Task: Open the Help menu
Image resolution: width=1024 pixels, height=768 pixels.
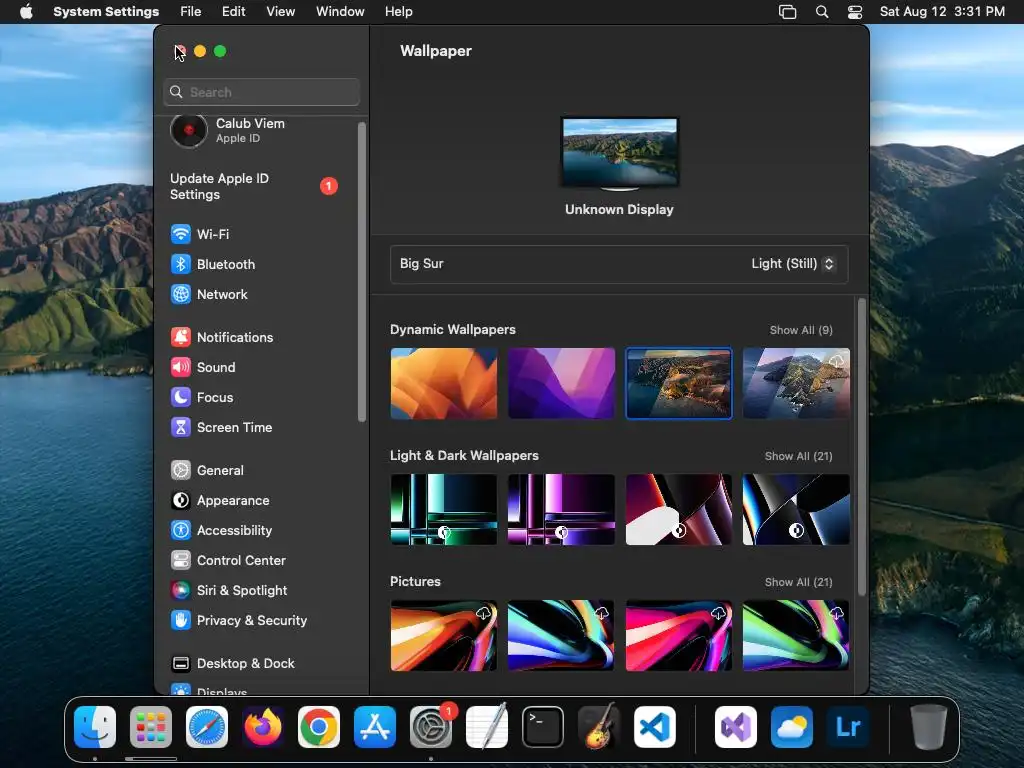Action: pyautogui.click(x=398, y=12)
